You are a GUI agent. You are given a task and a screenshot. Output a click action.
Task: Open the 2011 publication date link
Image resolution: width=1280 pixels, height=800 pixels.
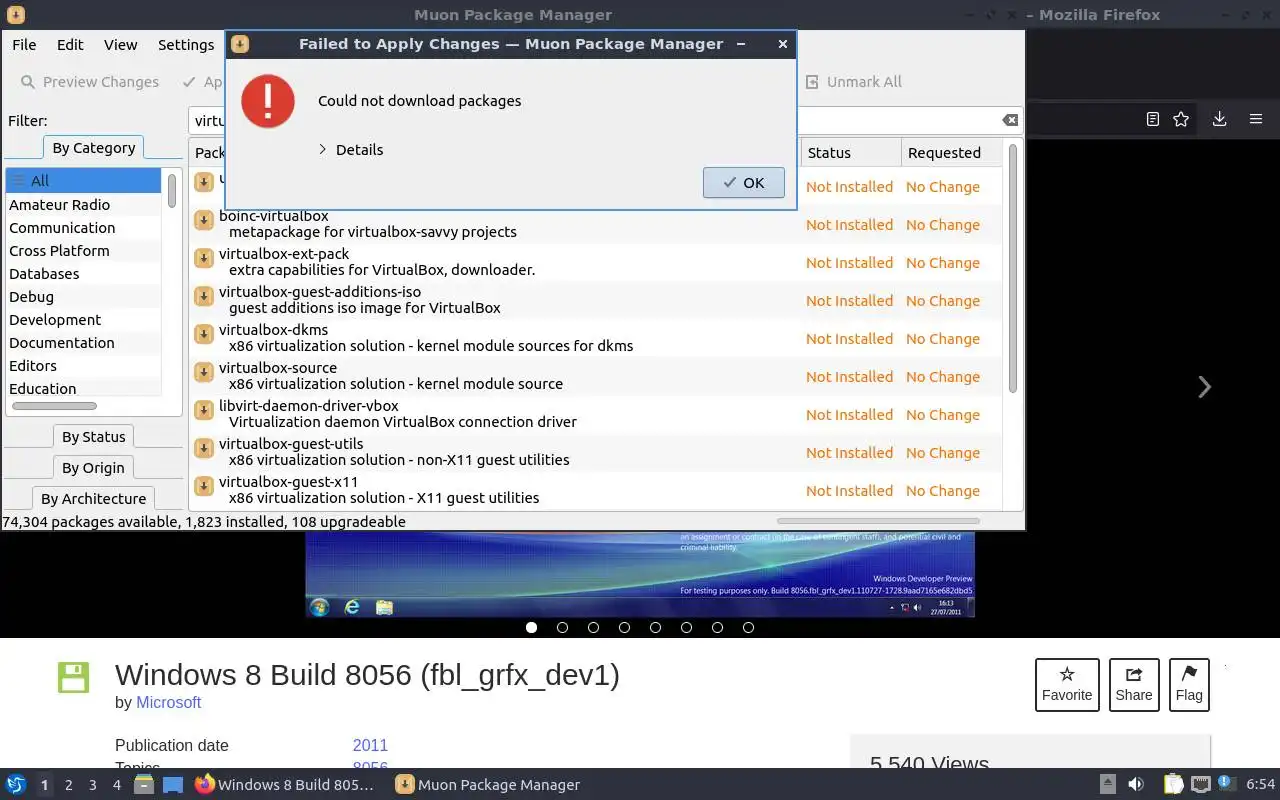point(370,746)
